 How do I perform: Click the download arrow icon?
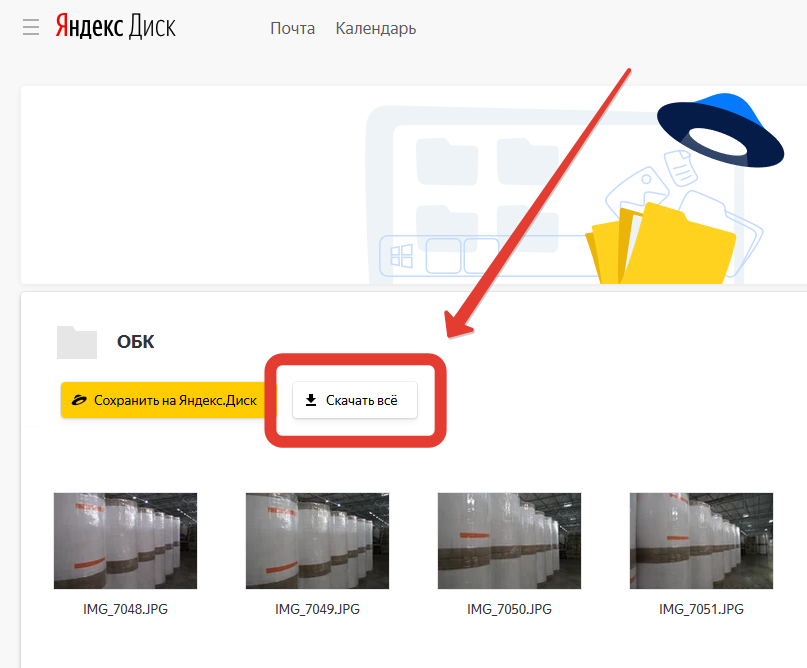(x=311, y=400)
